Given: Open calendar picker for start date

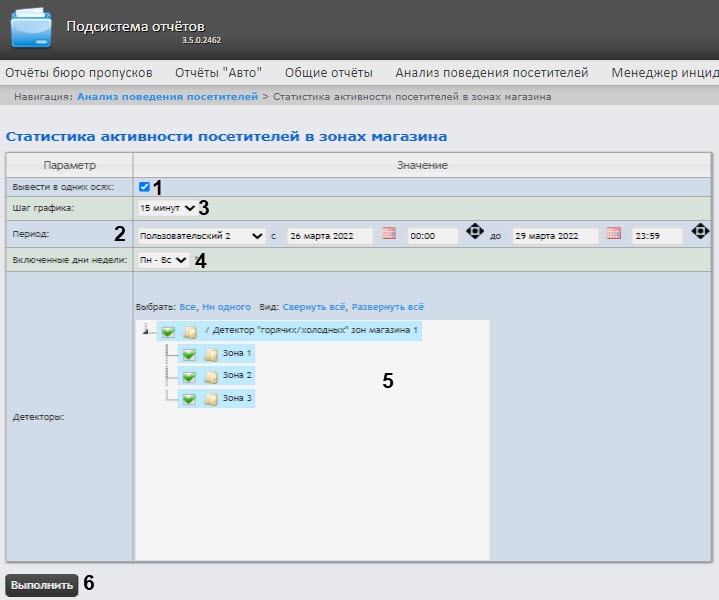Looking at the screenshot, I should [389, 234].
